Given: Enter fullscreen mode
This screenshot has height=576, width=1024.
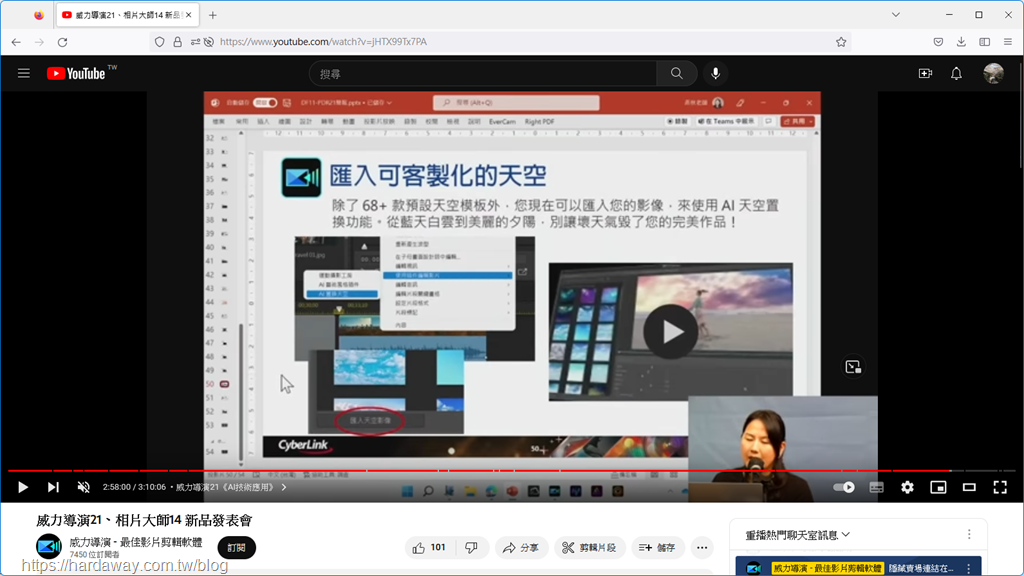Looking at the screenshot, I should point(1000,487).
